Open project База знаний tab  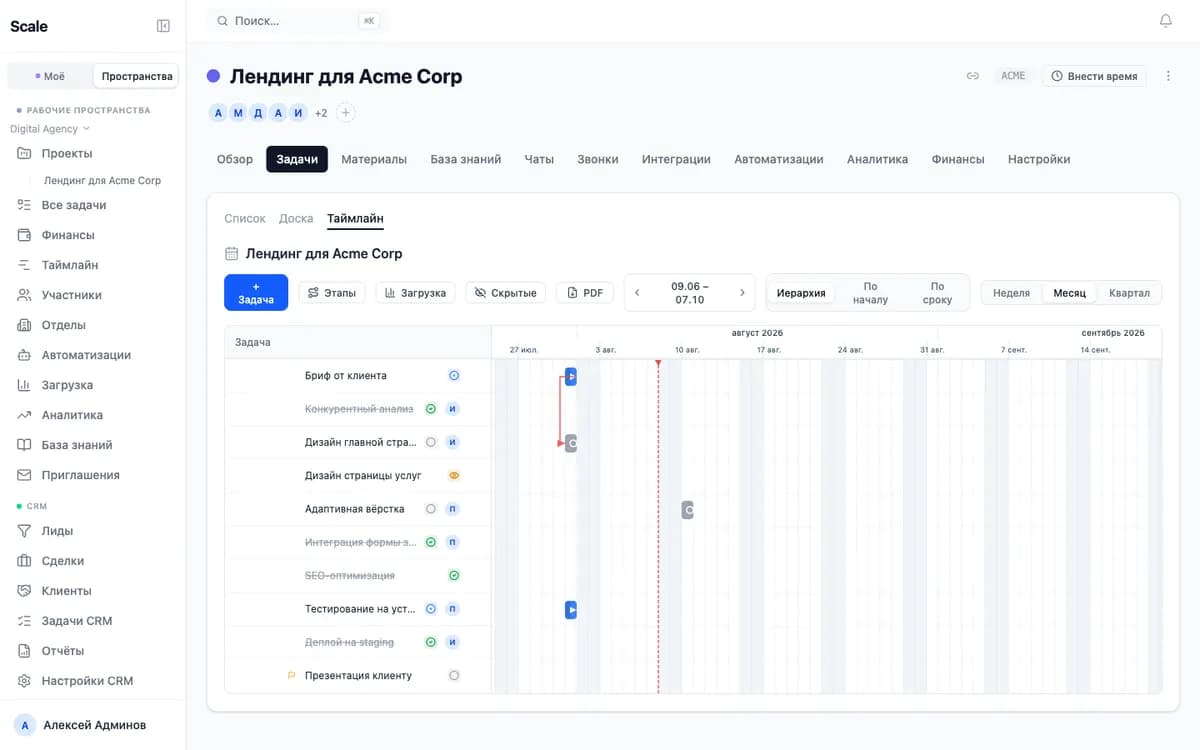(466, 159)
